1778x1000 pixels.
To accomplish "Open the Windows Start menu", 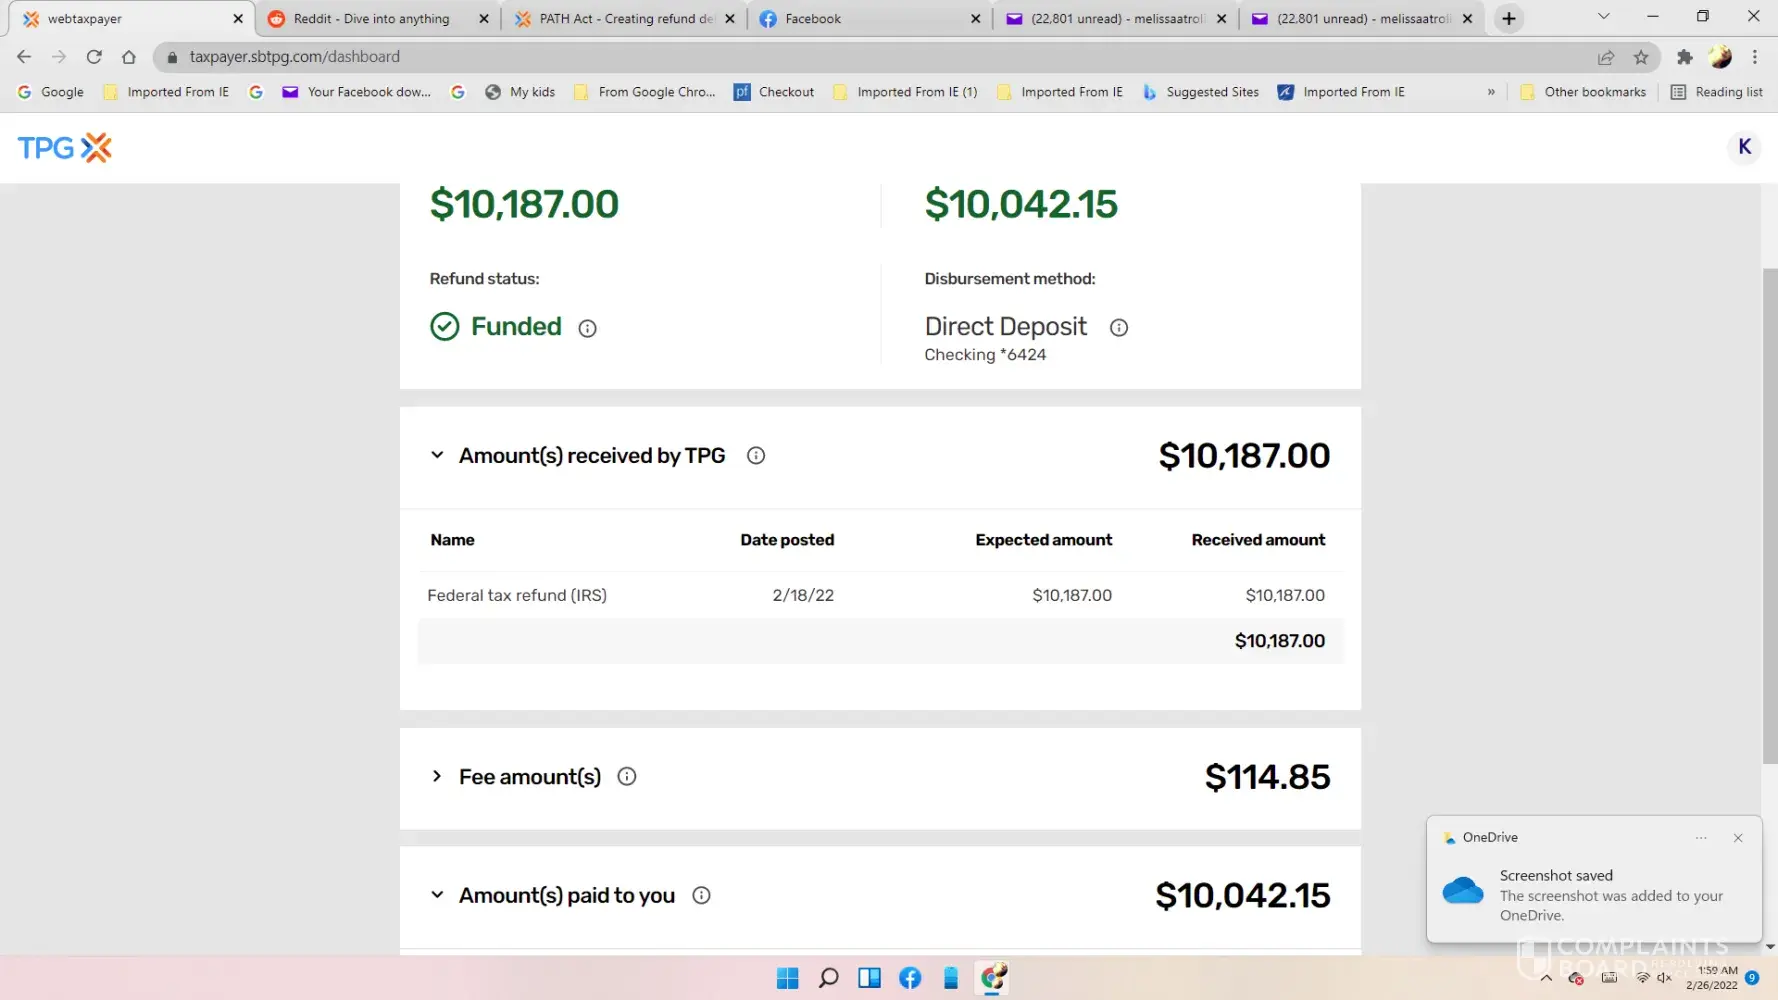I will [x=788, y=978].
